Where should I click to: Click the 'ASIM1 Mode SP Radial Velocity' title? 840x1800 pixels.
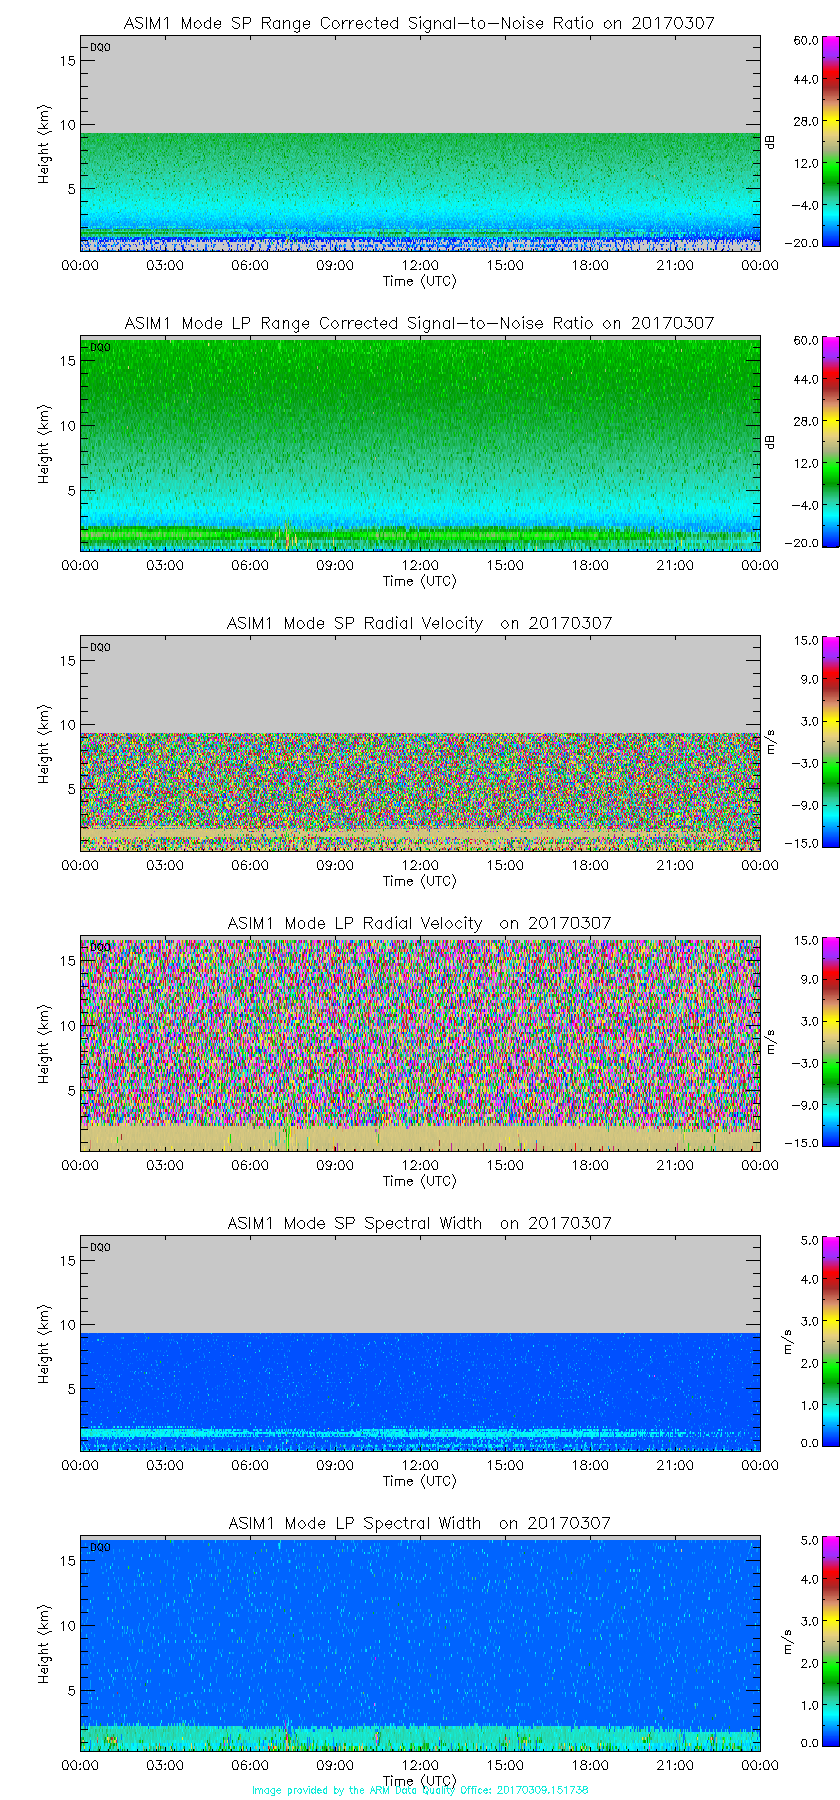click(x=419, y=623)
